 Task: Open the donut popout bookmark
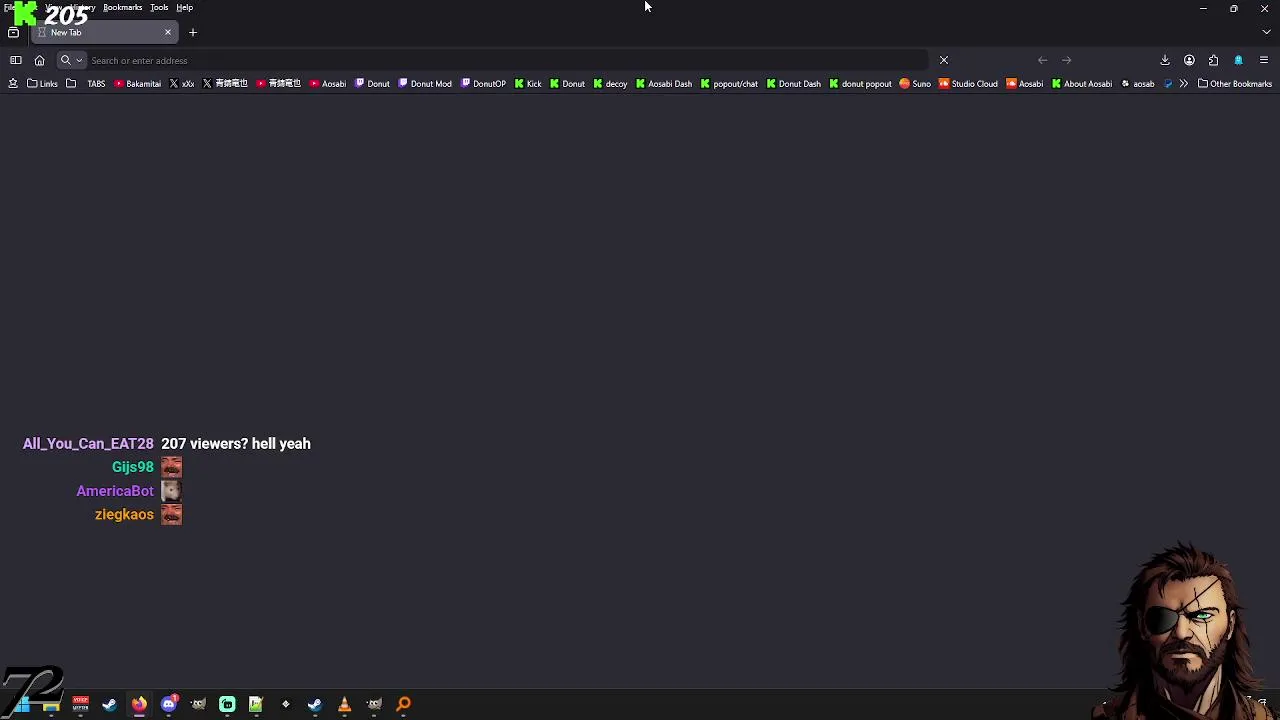coord(860,84)
